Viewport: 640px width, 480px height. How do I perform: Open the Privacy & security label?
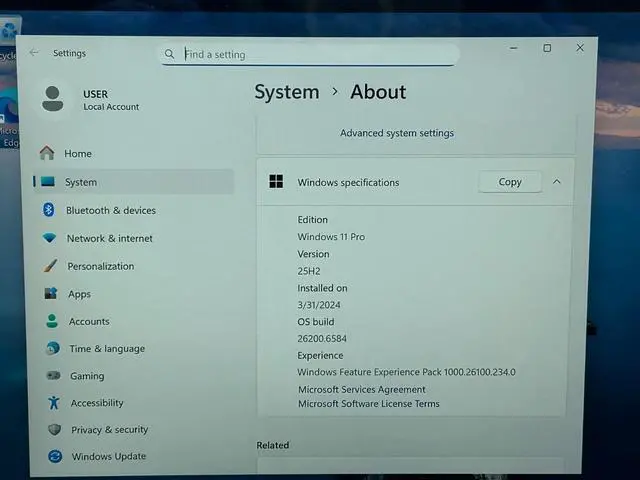(109, 430)
